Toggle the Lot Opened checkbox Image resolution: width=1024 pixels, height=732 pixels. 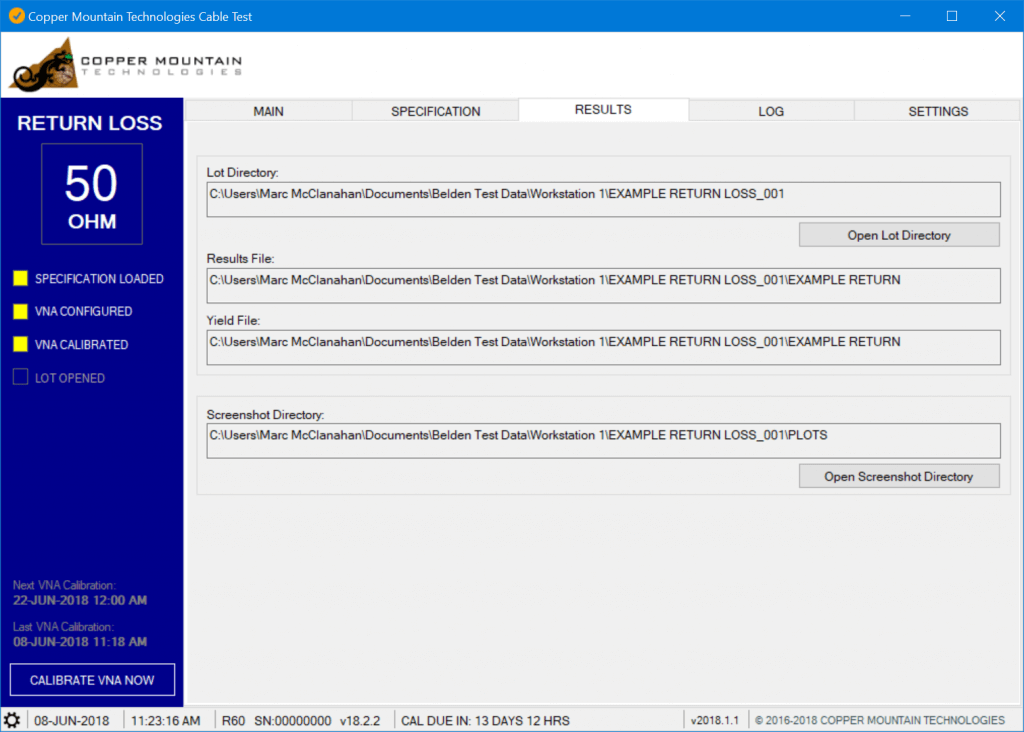tap(20, 378)
